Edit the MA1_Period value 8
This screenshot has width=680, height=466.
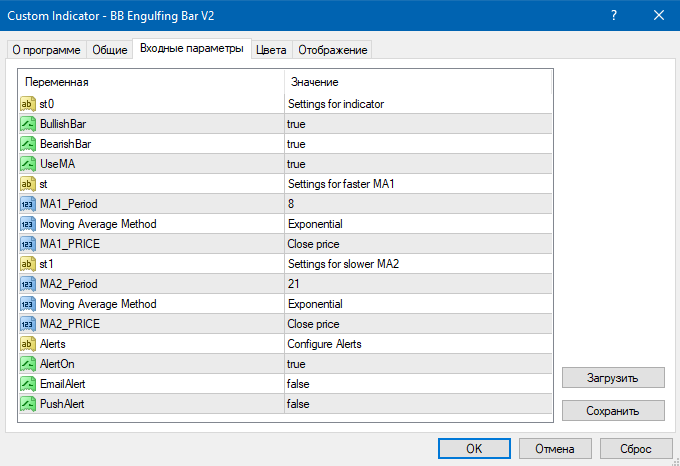[x=291, y=204]
